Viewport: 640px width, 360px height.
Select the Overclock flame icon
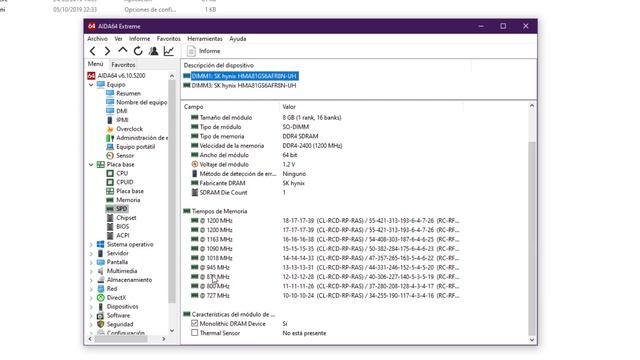(110, 129)
